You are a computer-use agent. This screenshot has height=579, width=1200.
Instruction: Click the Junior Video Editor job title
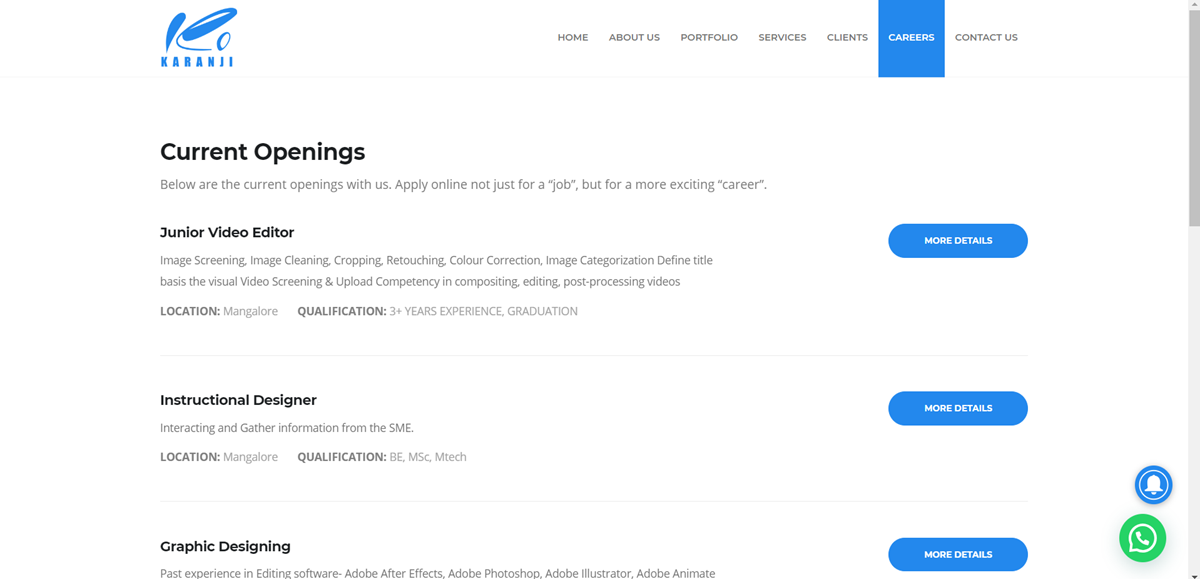[227, 232]
